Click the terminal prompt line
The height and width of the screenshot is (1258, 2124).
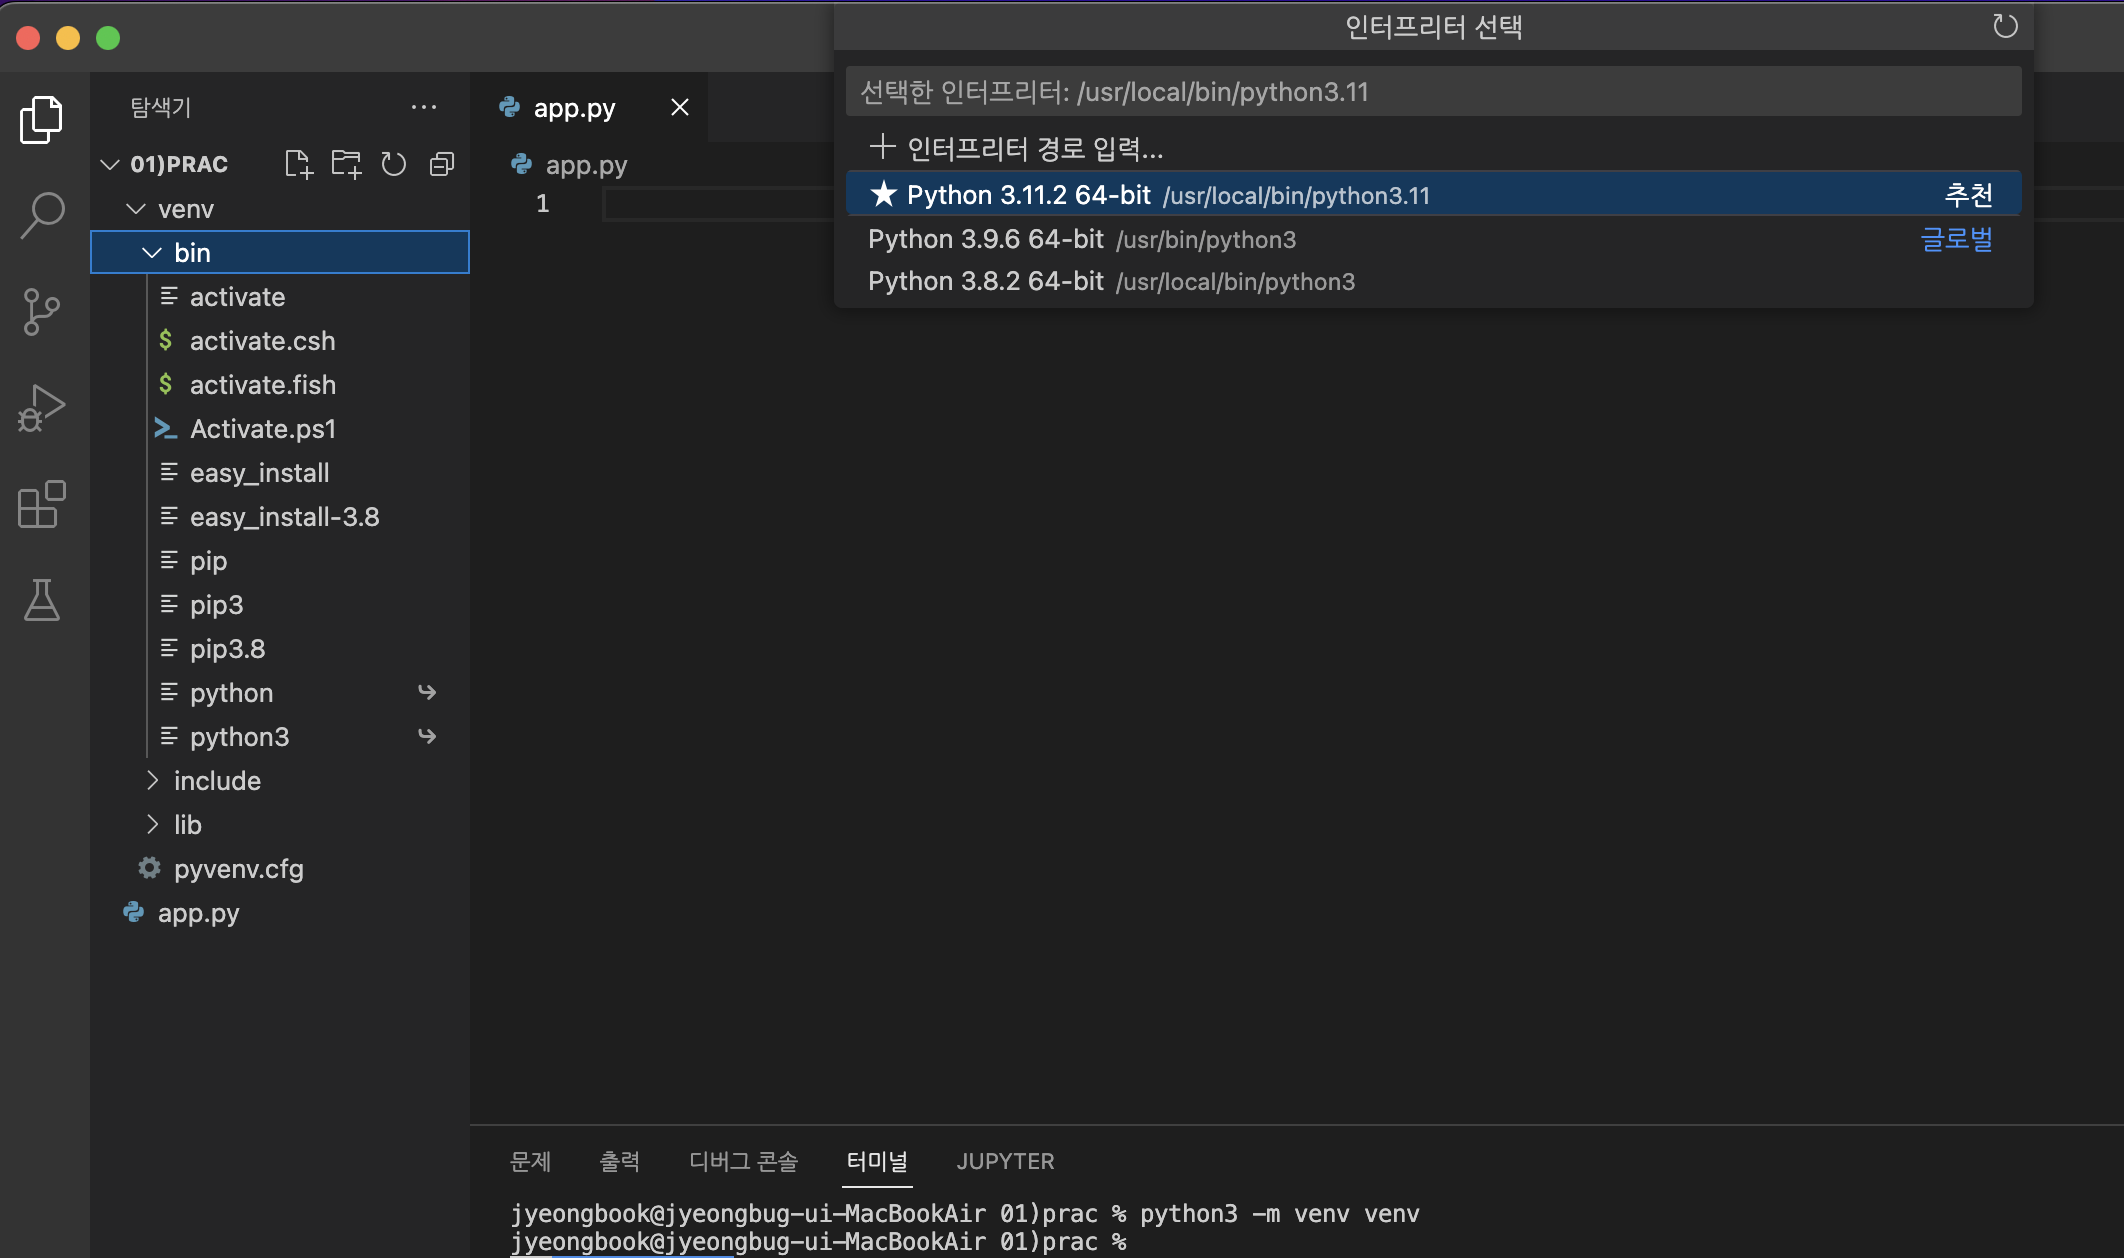tap(818, 1241)
